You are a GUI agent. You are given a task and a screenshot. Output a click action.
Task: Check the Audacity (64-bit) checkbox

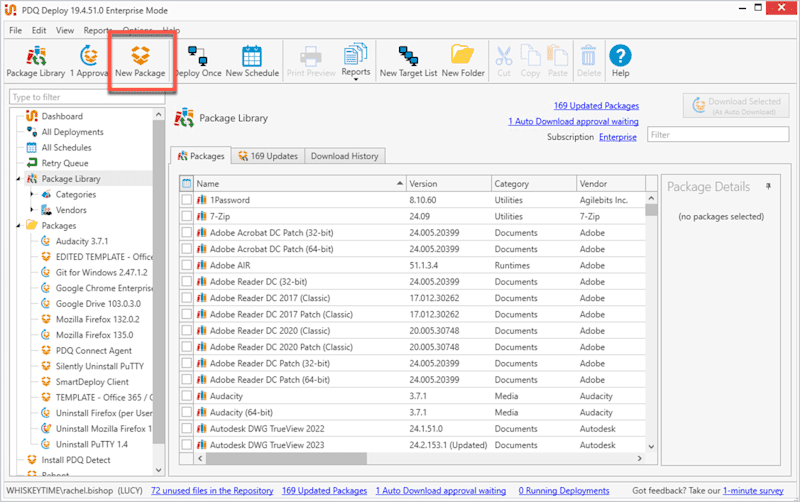click(x=187, y=412)
